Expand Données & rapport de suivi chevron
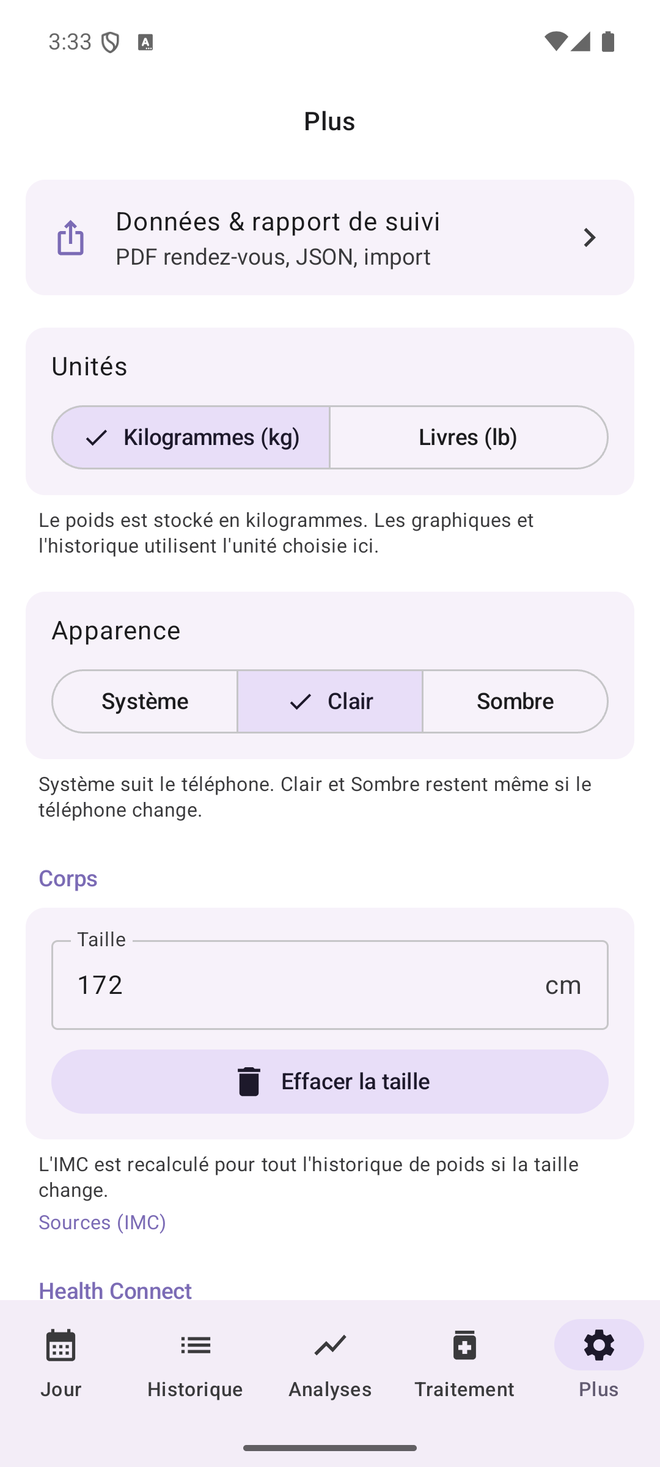Viewport: 660px width, 1467px height. pyautogui.click(x=589, y=238)
